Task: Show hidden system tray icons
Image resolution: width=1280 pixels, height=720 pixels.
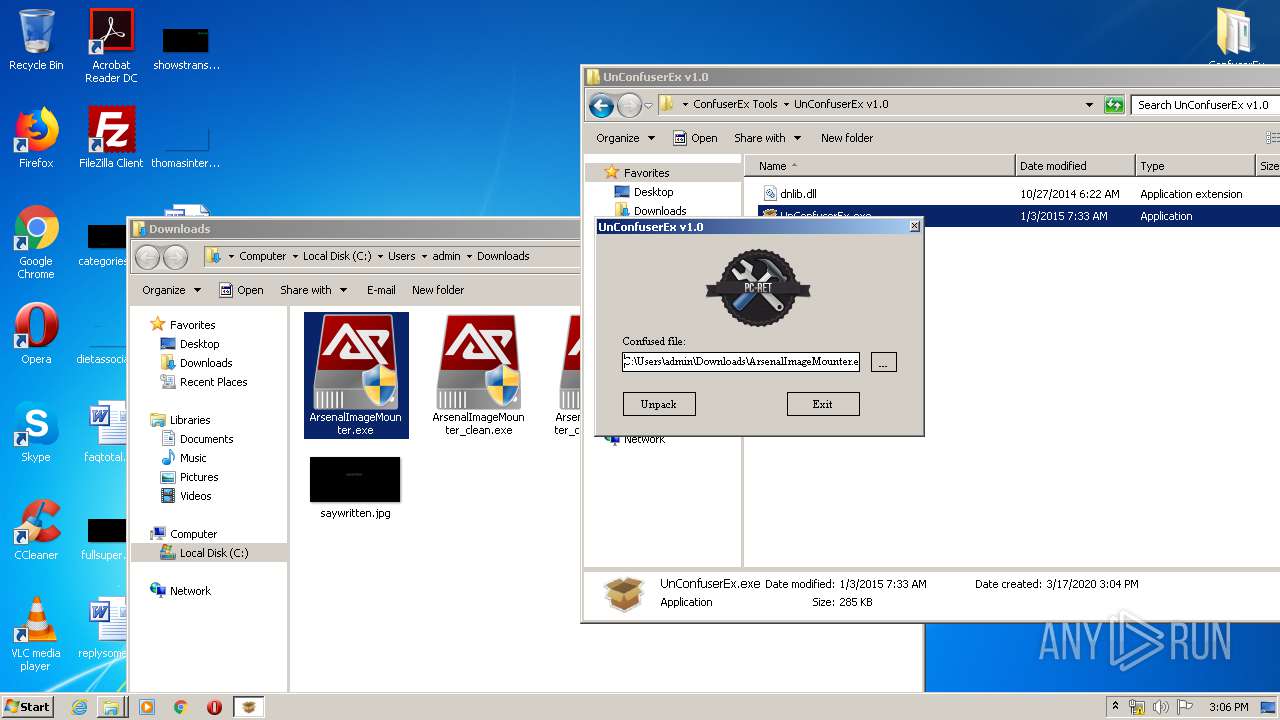Action: tap(1114, 707)
